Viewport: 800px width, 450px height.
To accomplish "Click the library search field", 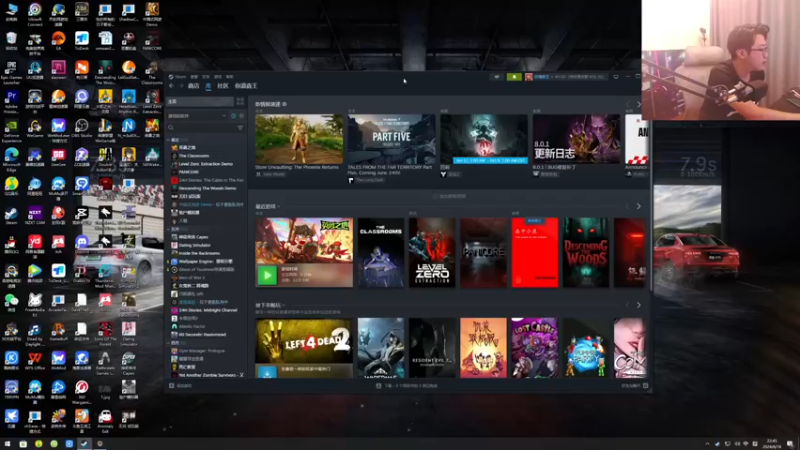I will (x=202, y=128).
